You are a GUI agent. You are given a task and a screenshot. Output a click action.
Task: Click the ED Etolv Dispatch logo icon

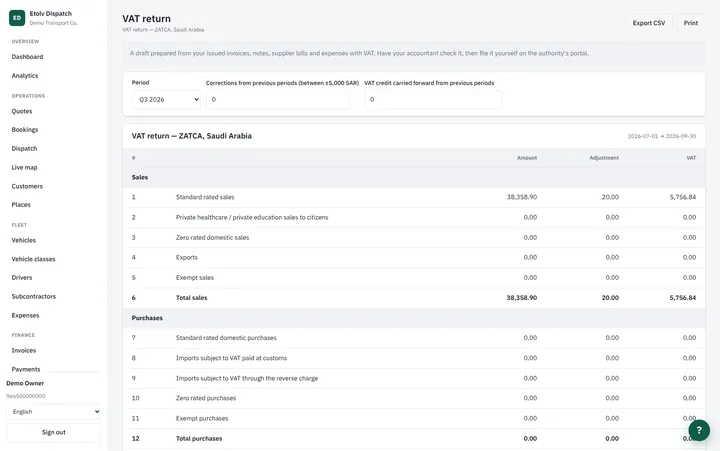(17, 18)
